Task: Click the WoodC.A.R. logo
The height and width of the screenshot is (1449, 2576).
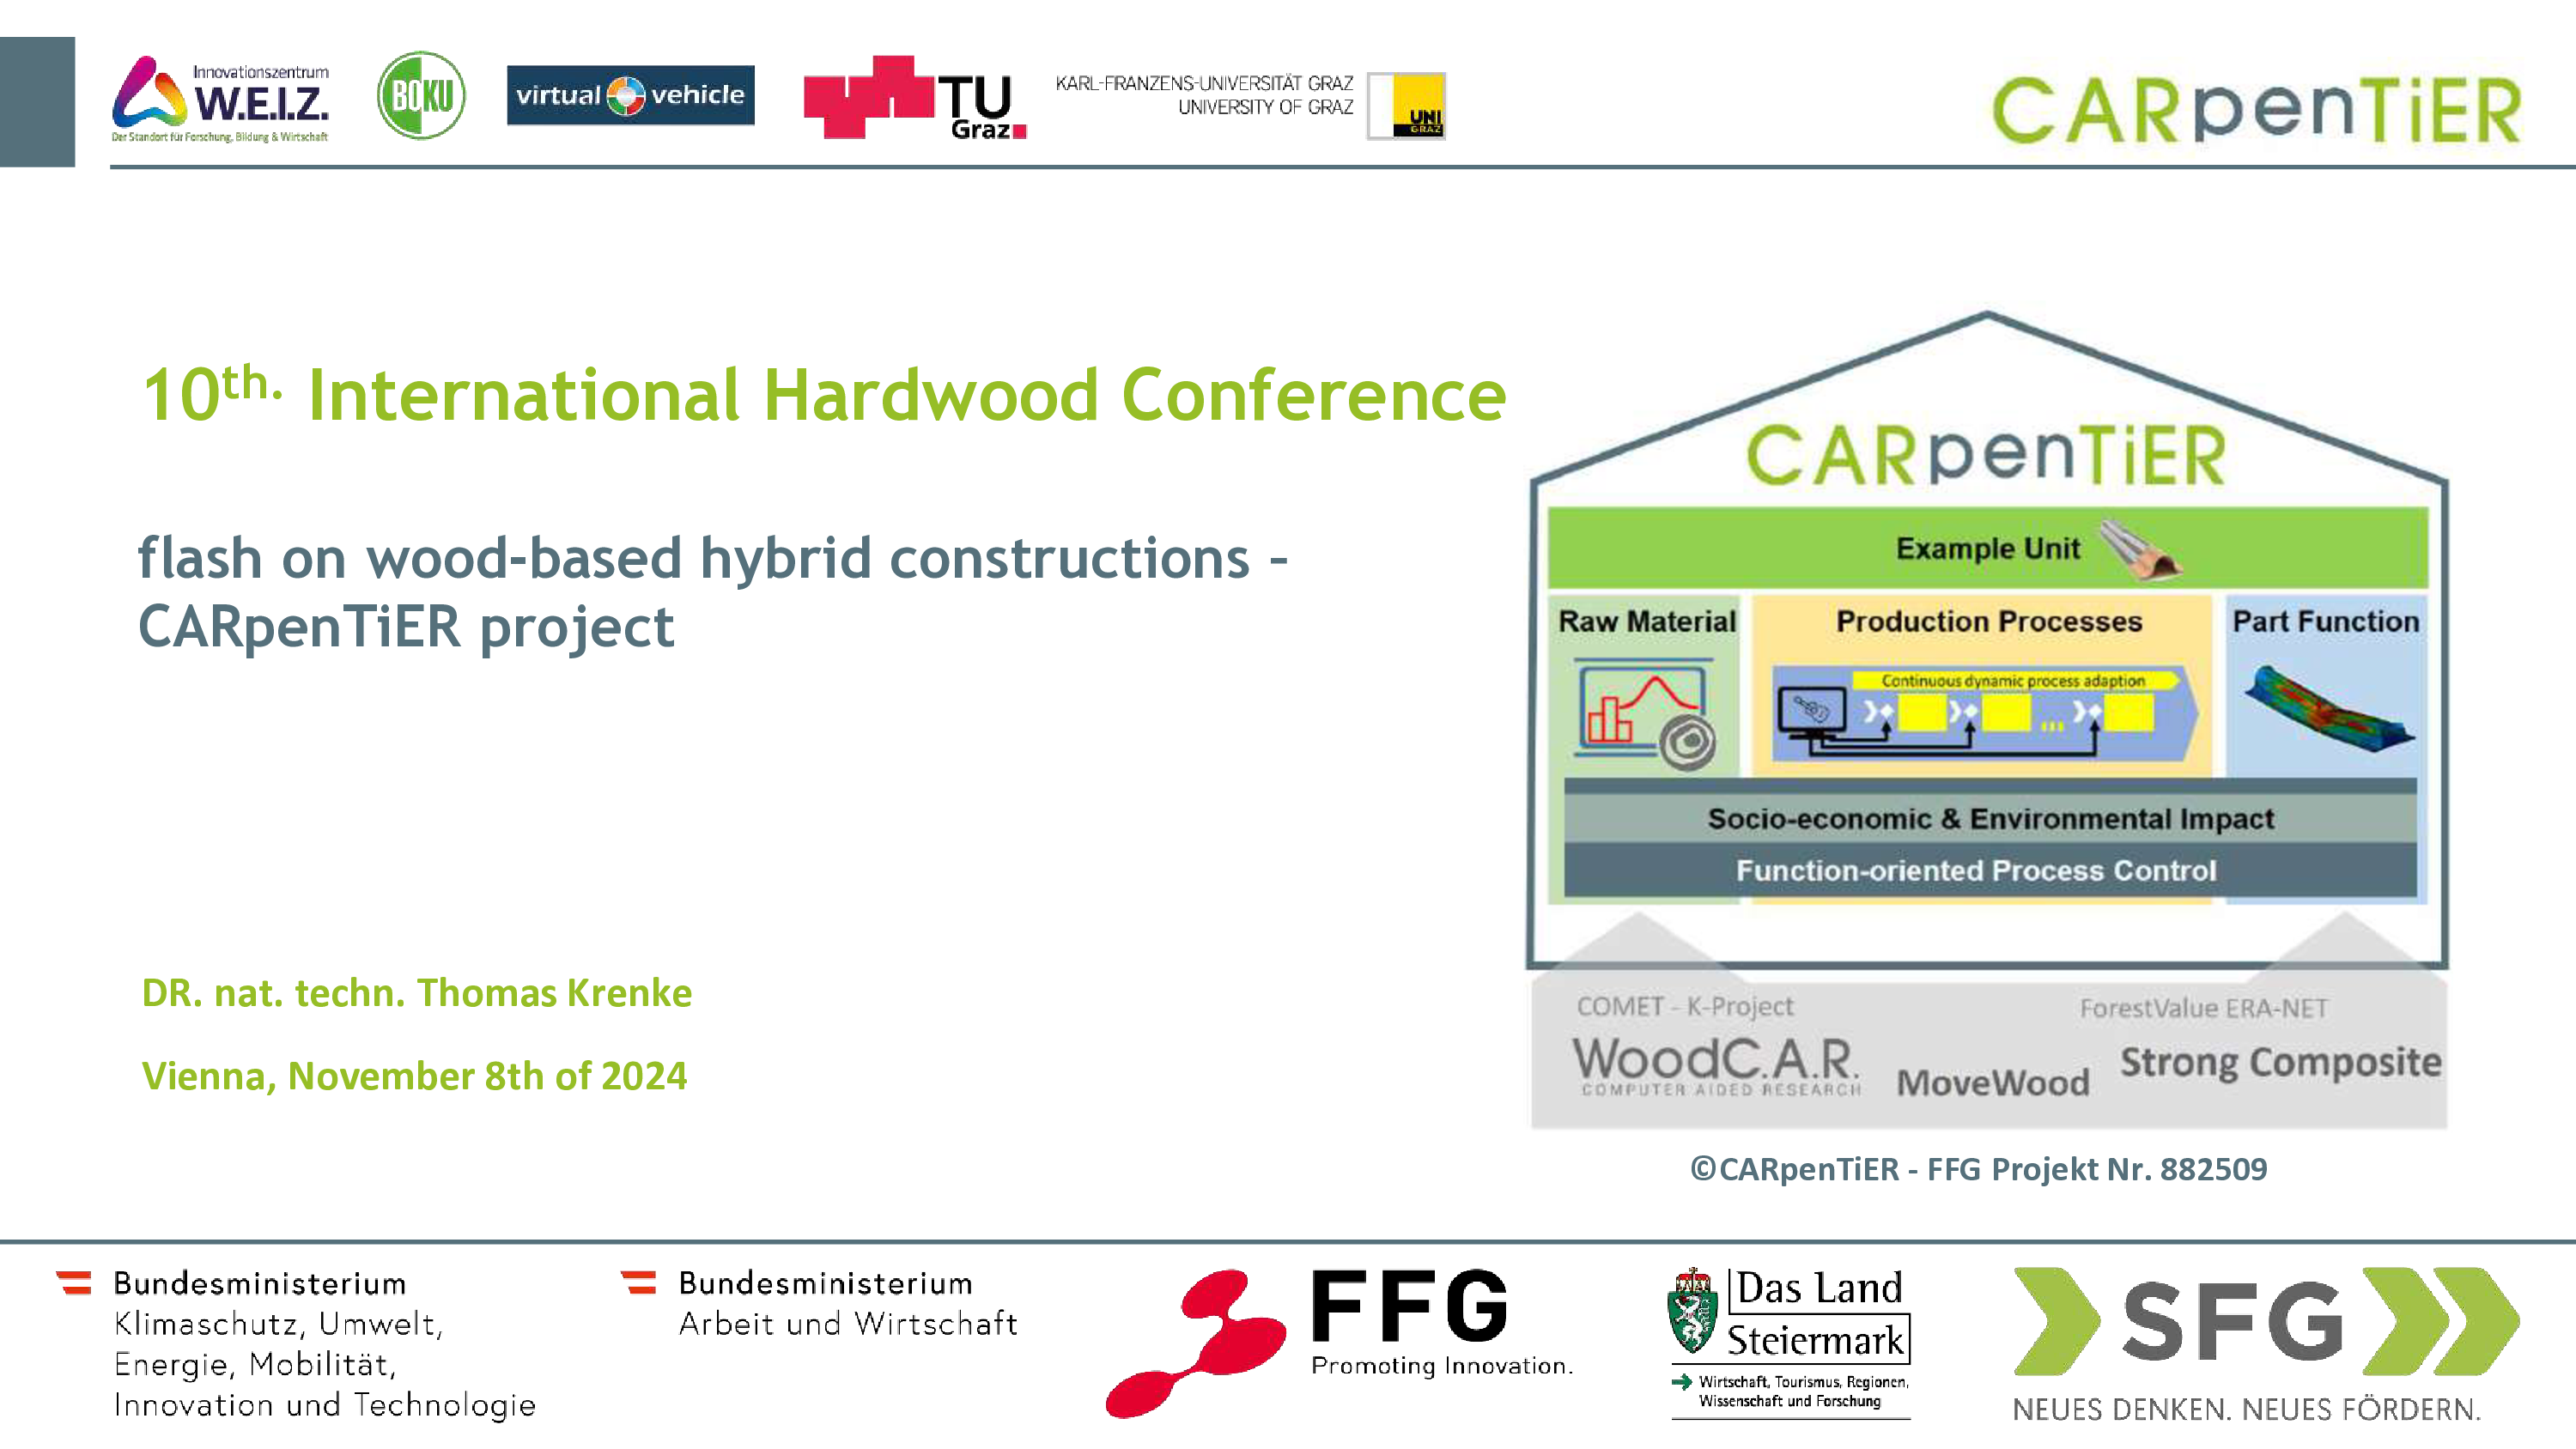Action: point(1717,1066)
